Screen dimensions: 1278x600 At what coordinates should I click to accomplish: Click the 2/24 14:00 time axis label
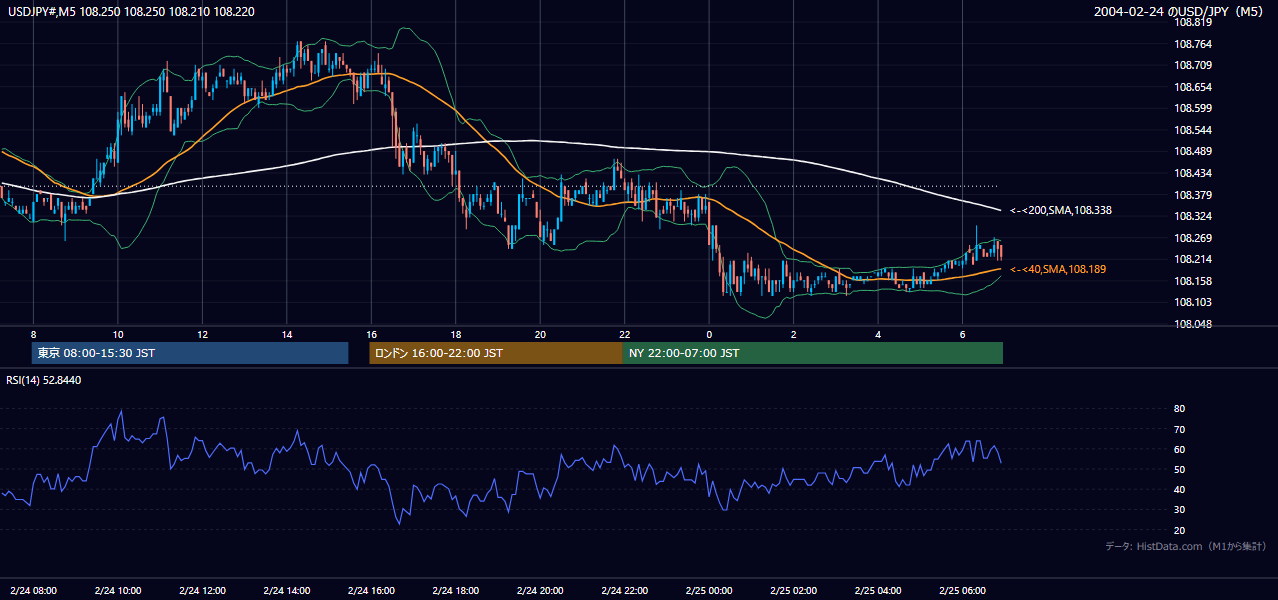click(287, 591)
